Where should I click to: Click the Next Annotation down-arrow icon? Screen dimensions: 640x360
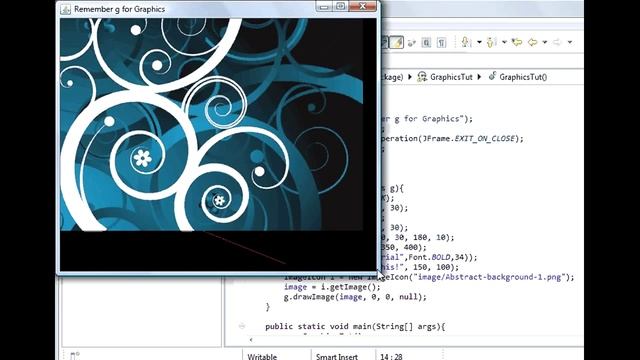pos(467,42)
